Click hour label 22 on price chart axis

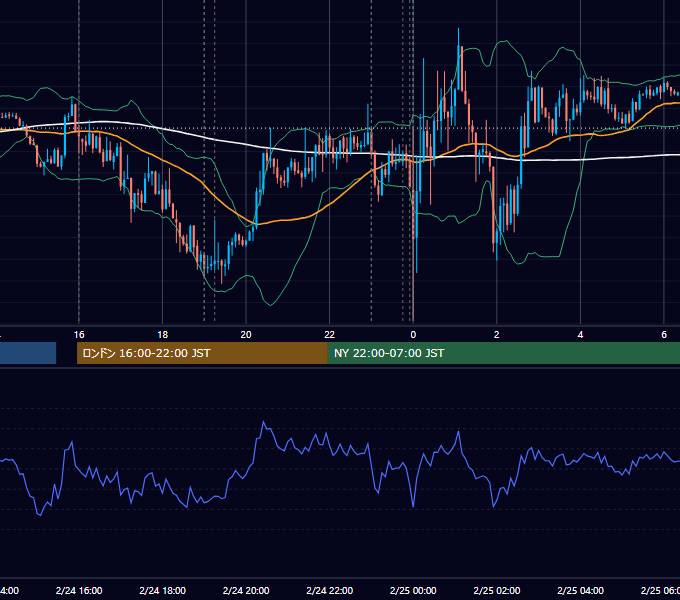[x=330, y=335]
